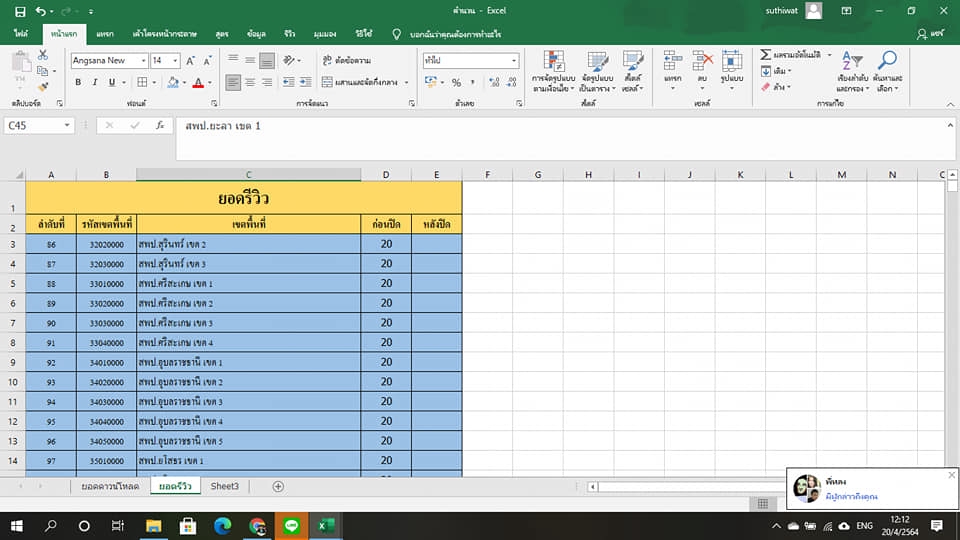This screenshot has width=960, height=540.
Task: Expand the Name Box dropdown next to C45
Action: 68,126
